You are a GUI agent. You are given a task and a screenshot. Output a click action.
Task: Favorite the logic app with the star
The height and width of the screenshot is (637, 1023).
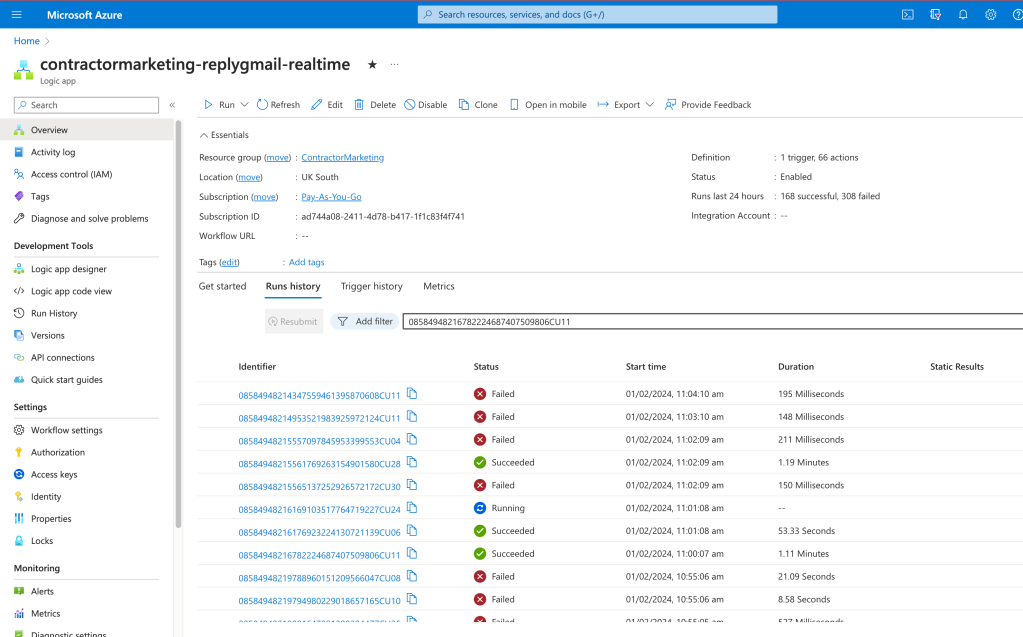pyautogui.click(x=372, y=64)
